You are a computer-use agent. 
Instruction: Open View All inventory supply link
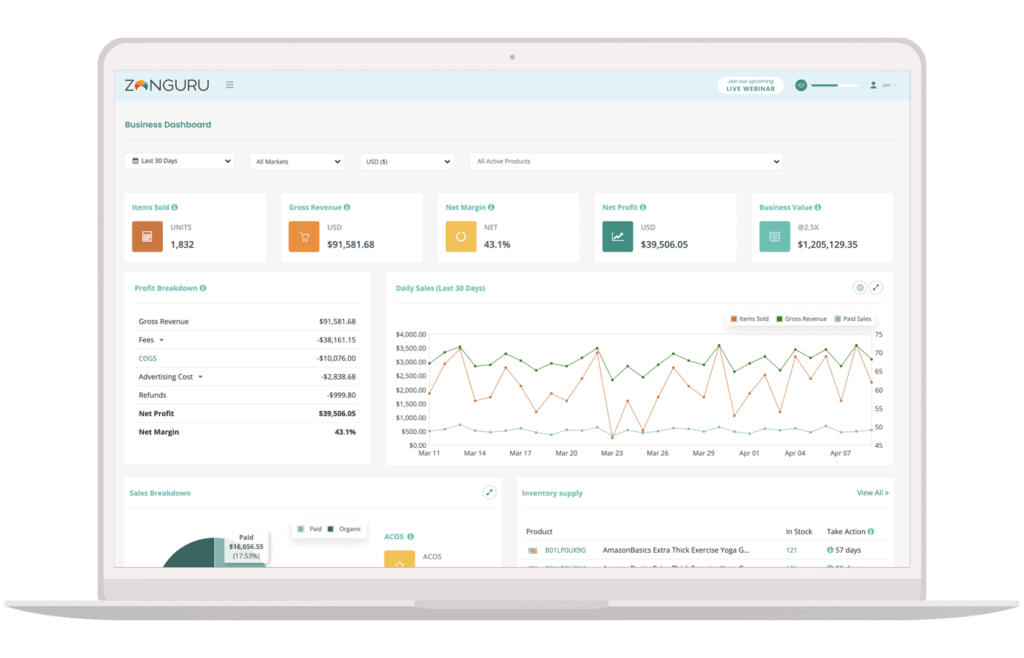click(872, 493)
